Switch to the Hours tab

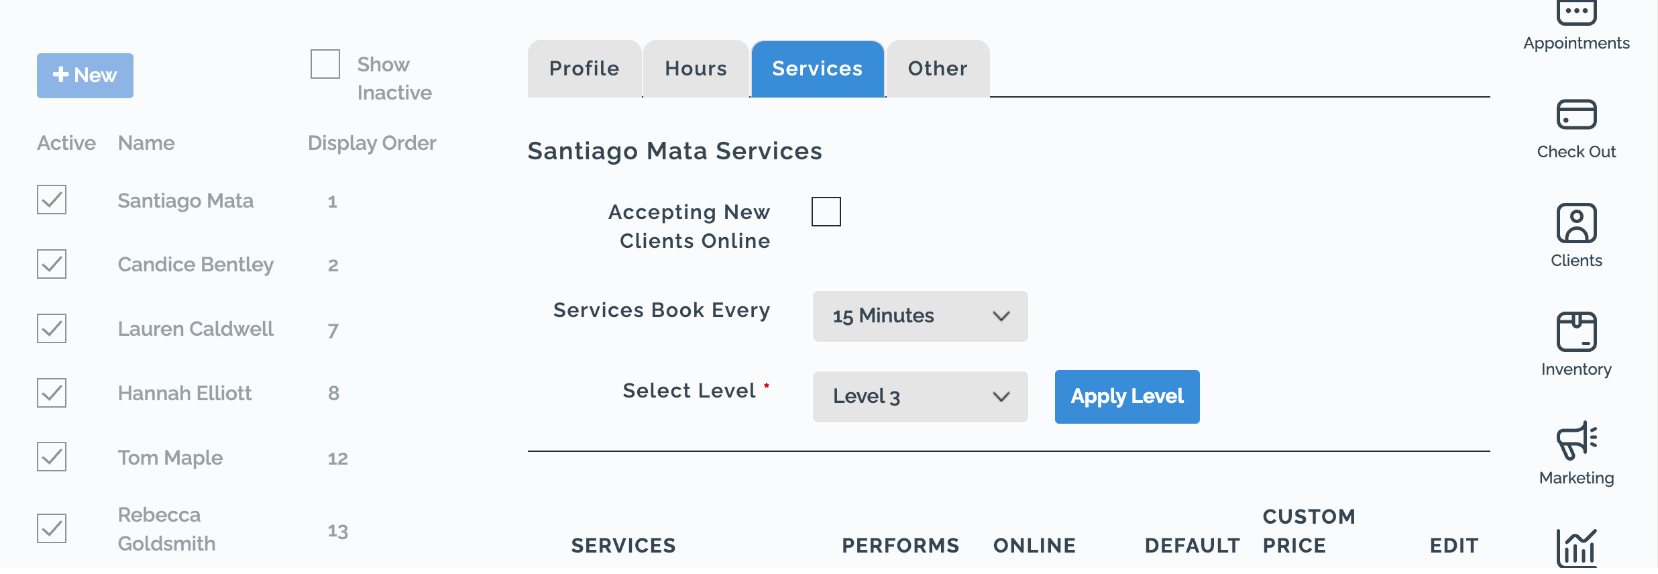tap(696, 69)
